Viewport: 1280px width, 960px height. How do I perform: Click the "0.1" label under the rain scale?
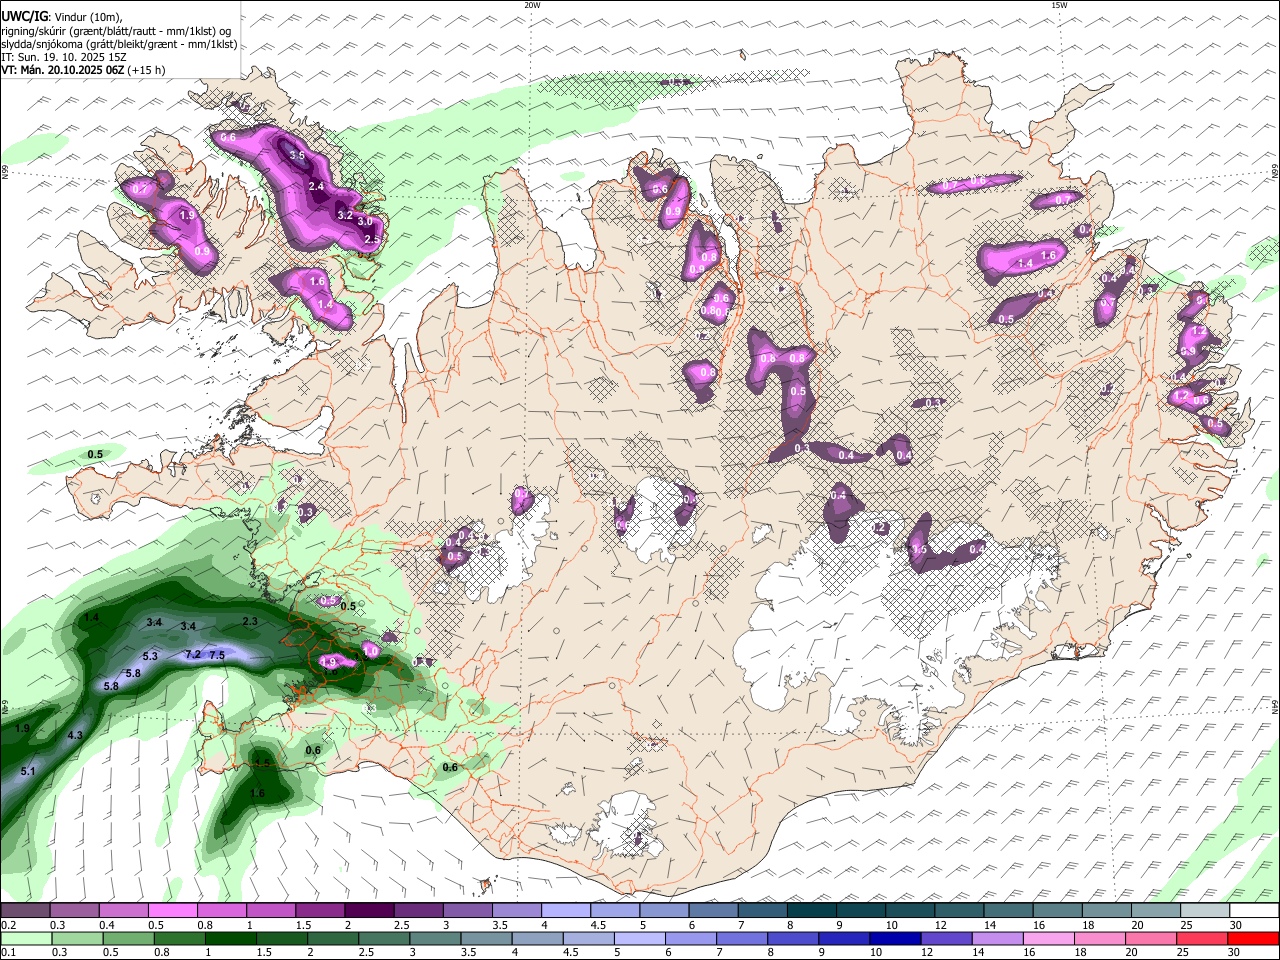9,953
